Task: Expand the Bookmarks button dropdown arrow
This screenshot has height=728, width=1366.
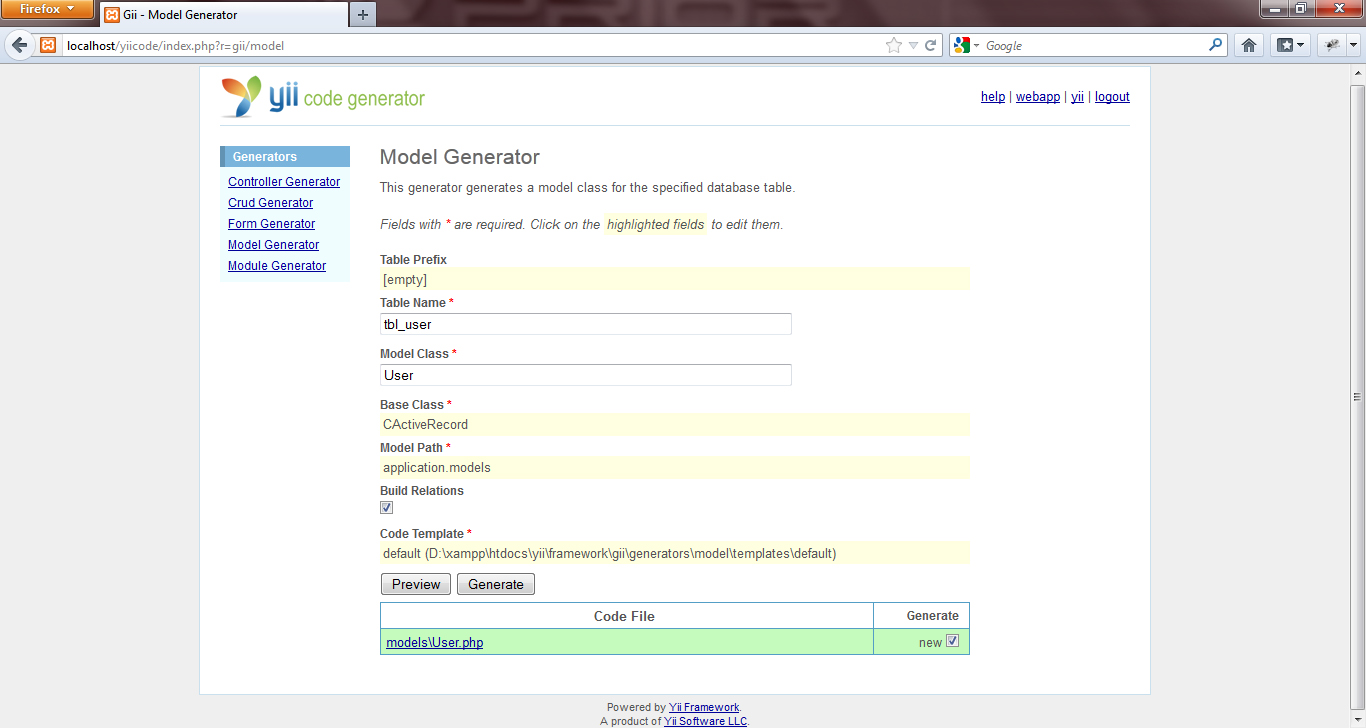Action: 1299,44
